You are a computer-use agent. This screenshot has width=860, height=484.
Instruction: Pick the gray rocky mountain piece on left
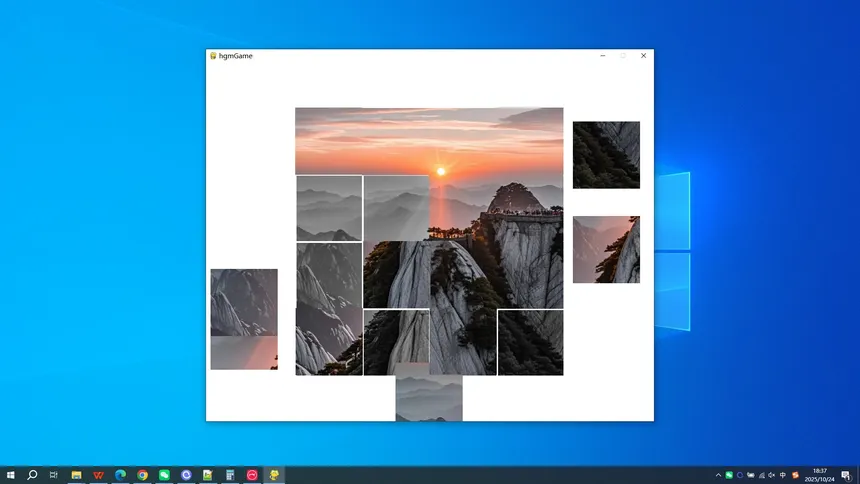243,302
